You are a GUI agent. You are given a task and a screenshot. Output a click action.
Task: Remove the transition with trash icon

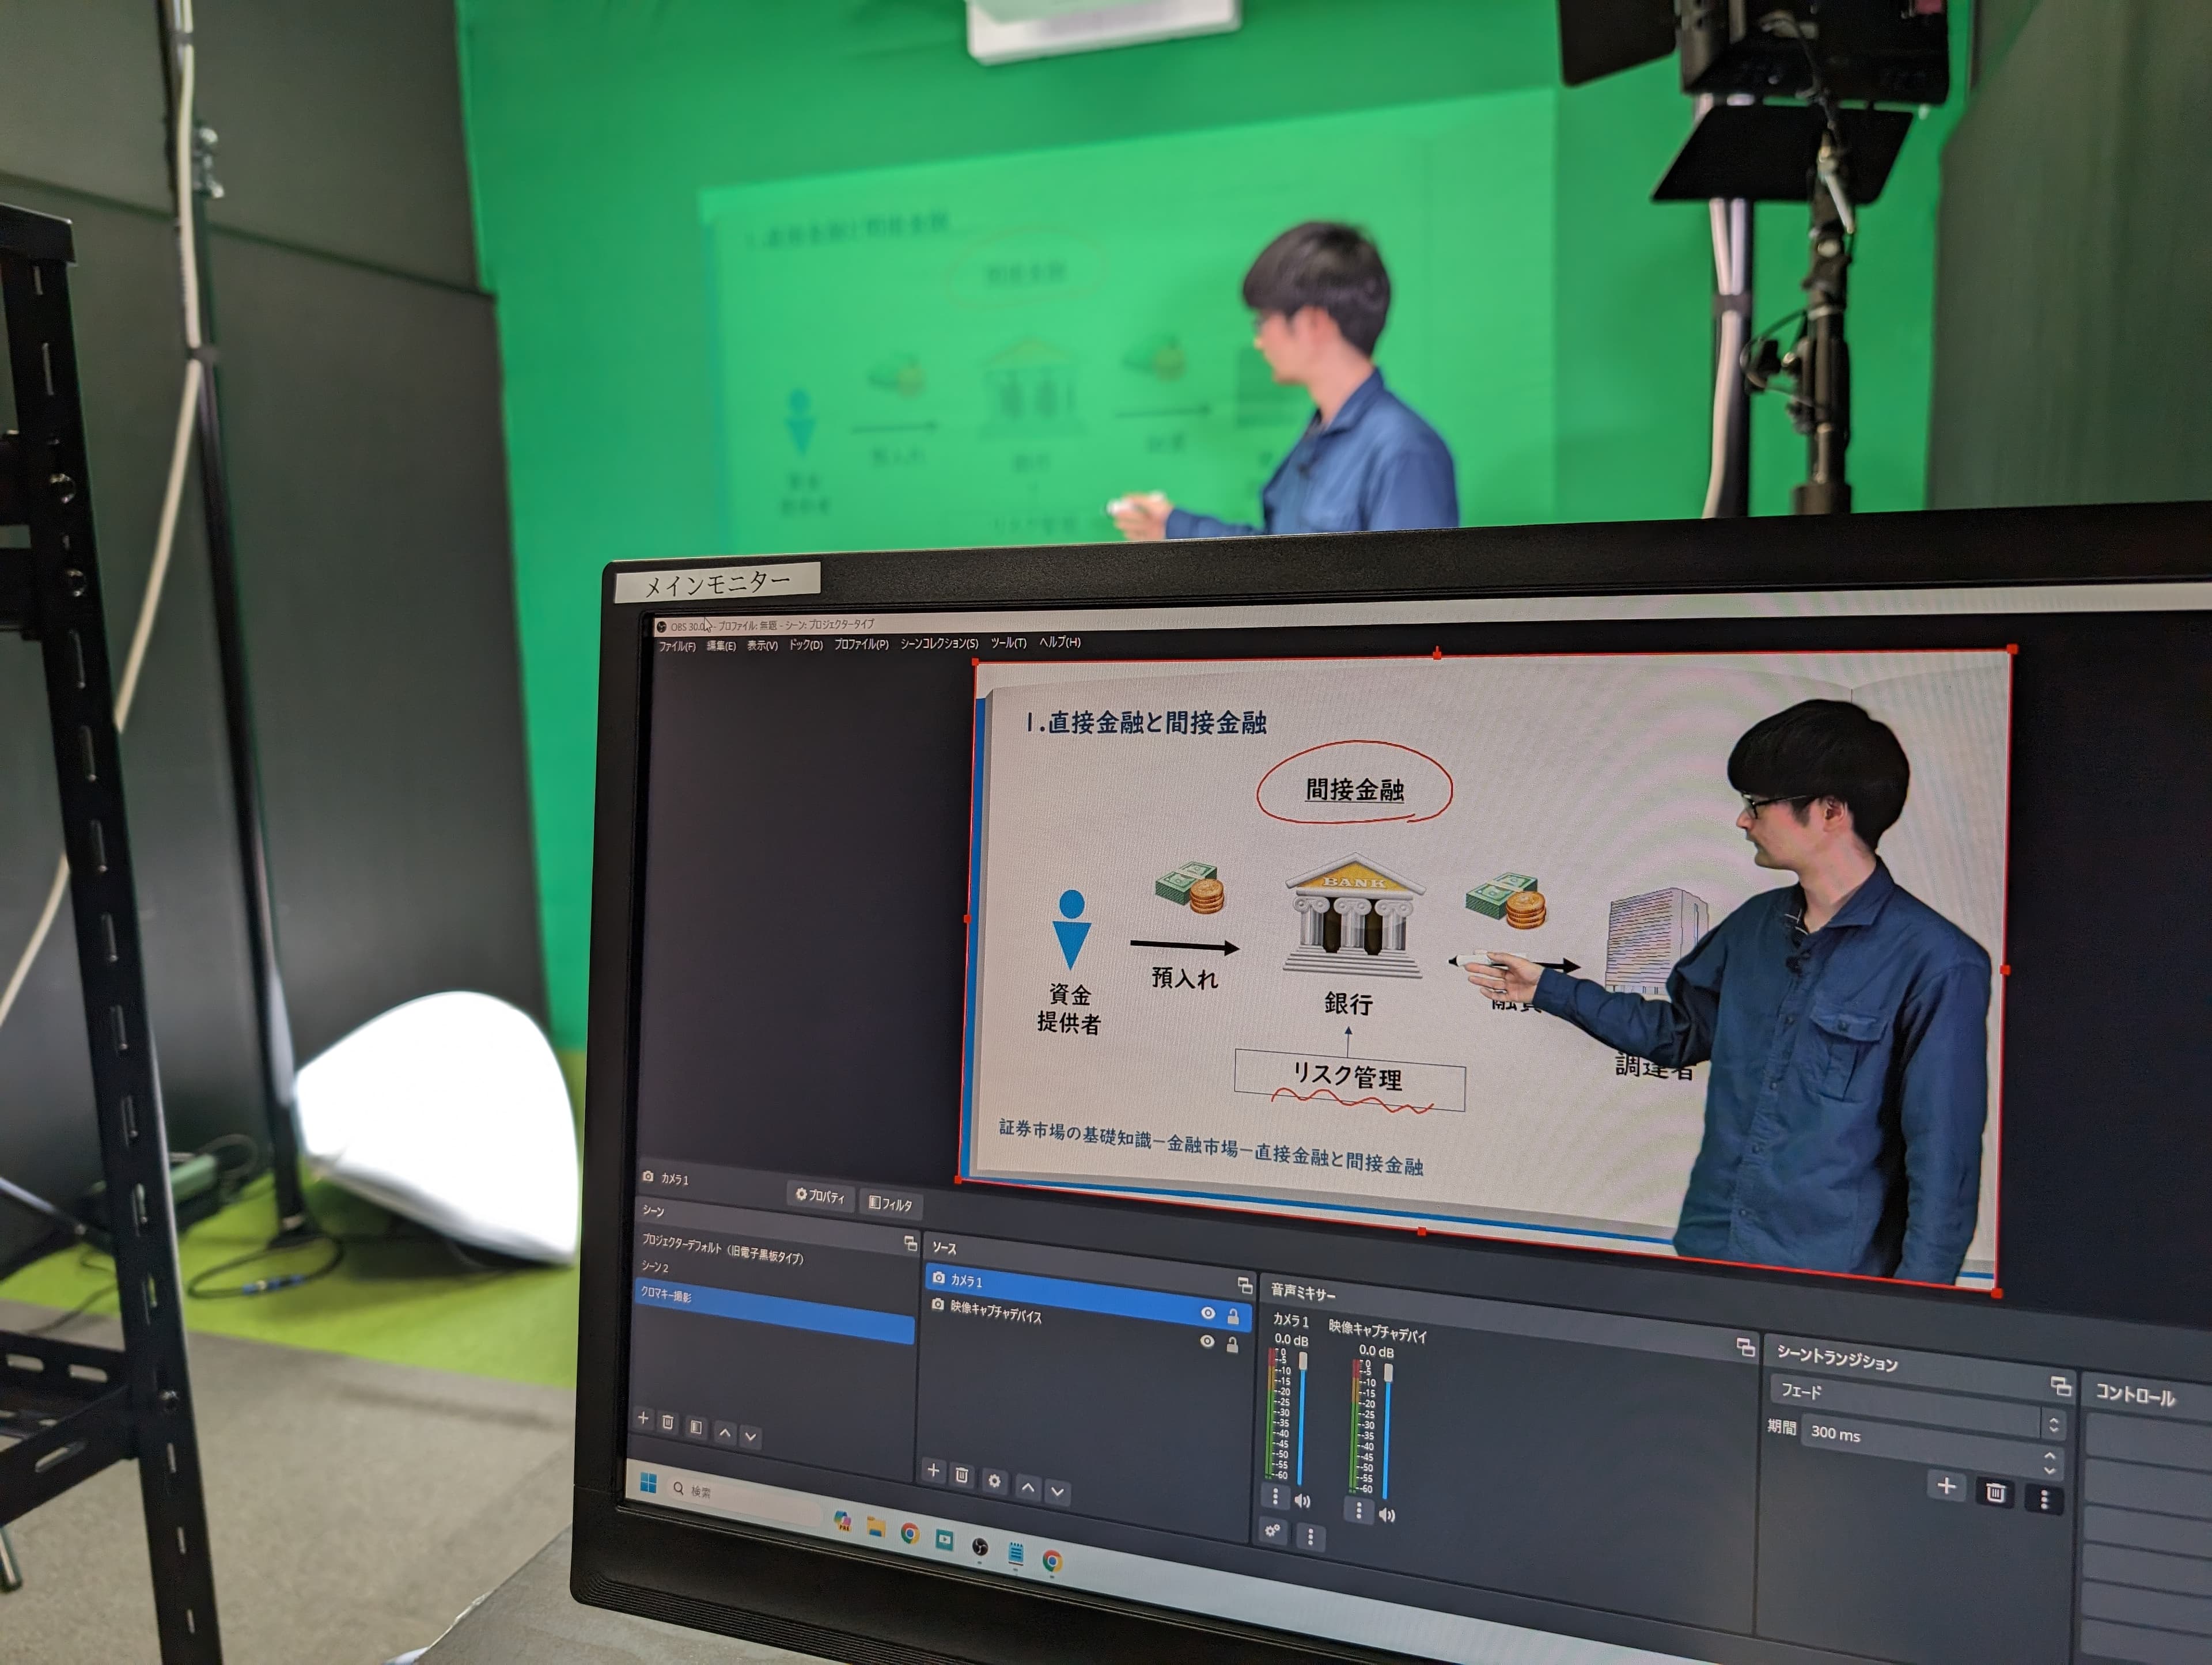tap(1995, 1493)
